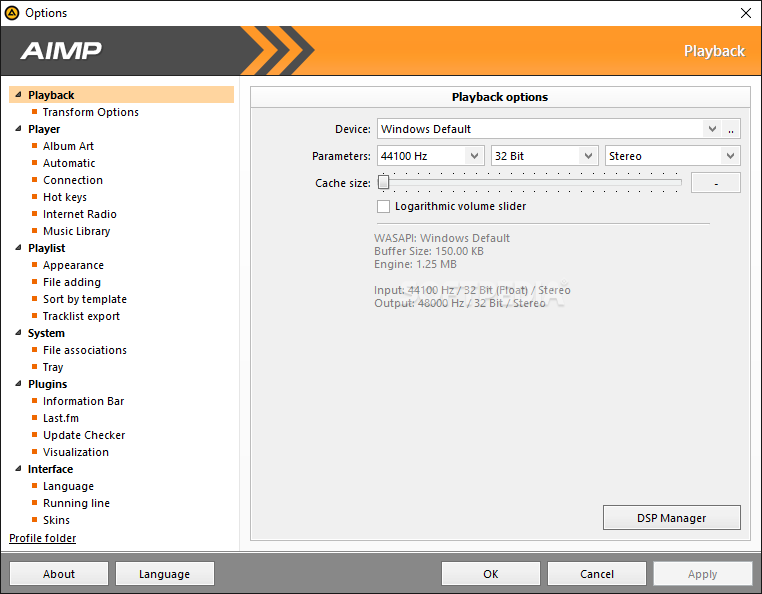
Task: Click the 'Engine: 1.25 MB' text
Action: 415,264
